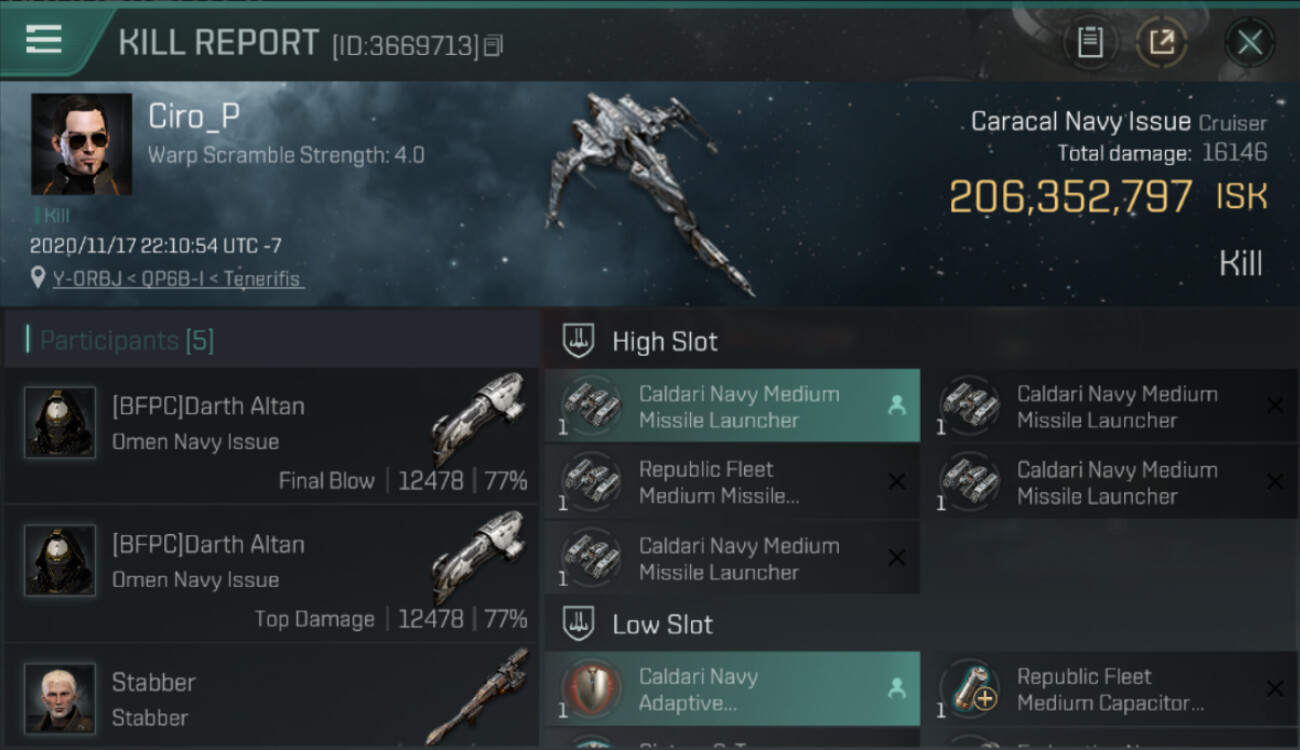
Task: Open Darth Altan's Top Damage portrait
Action: click(60, 560)
